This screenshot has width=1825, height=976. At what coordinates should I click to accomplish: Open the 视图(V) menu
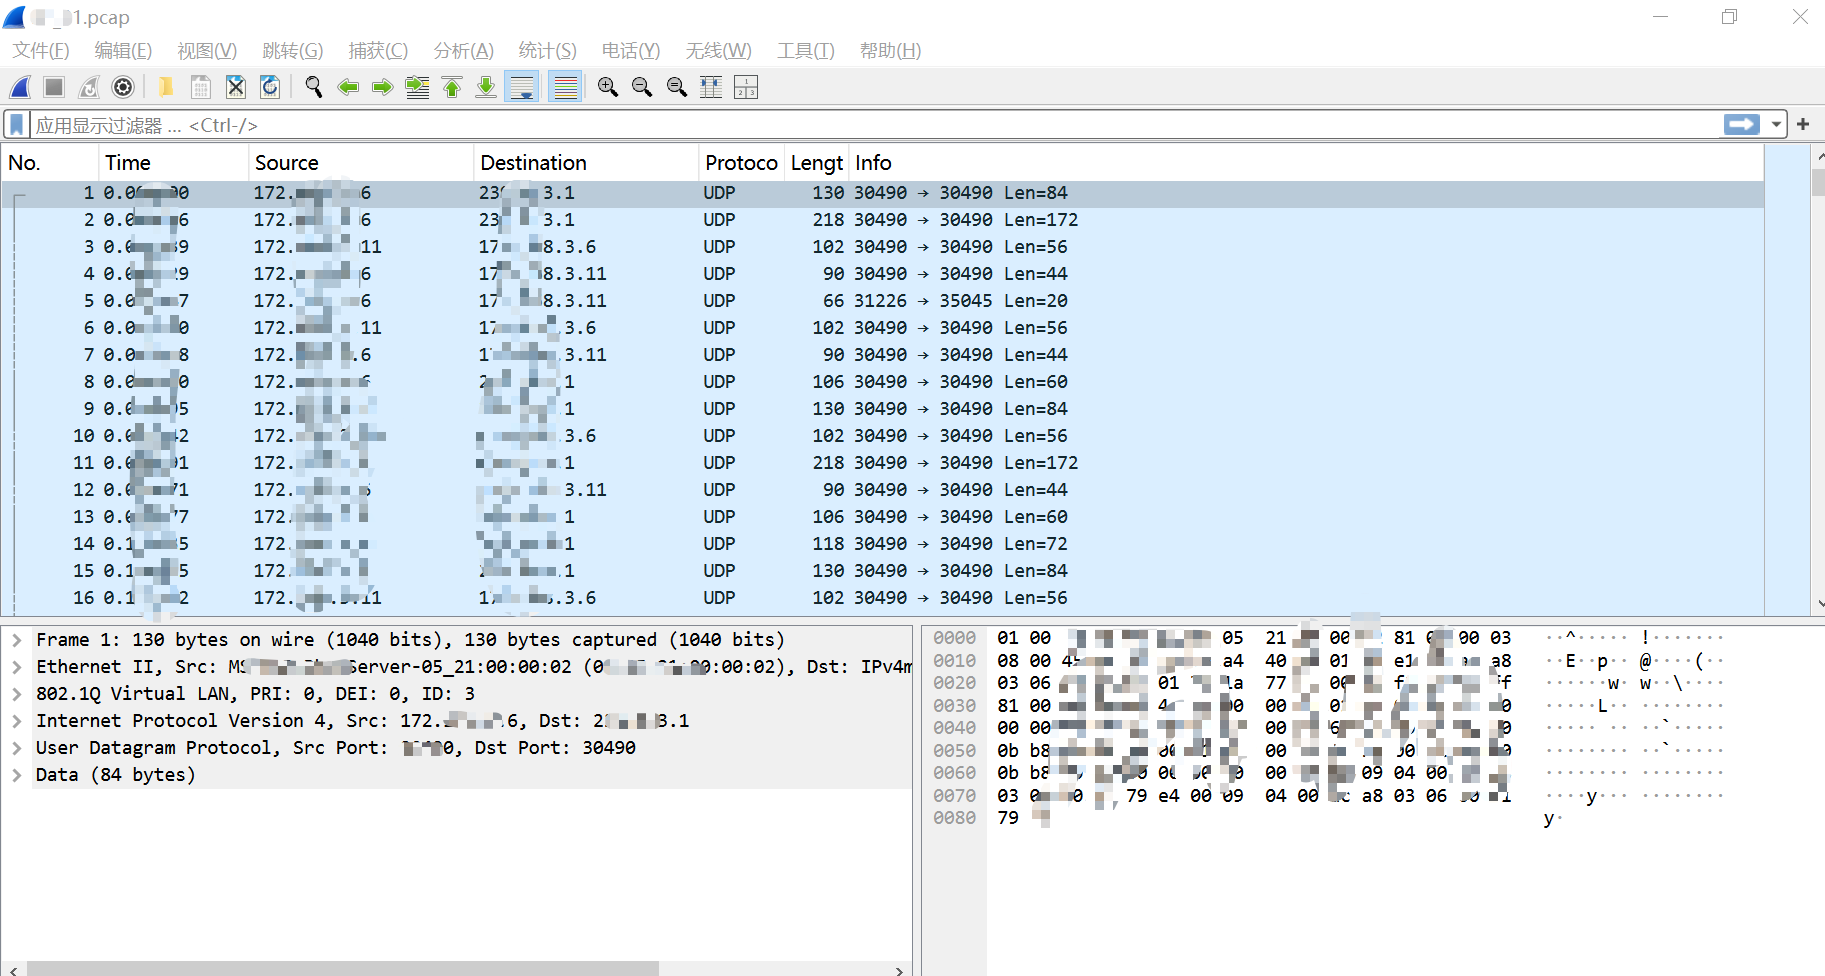click(207, 51)
